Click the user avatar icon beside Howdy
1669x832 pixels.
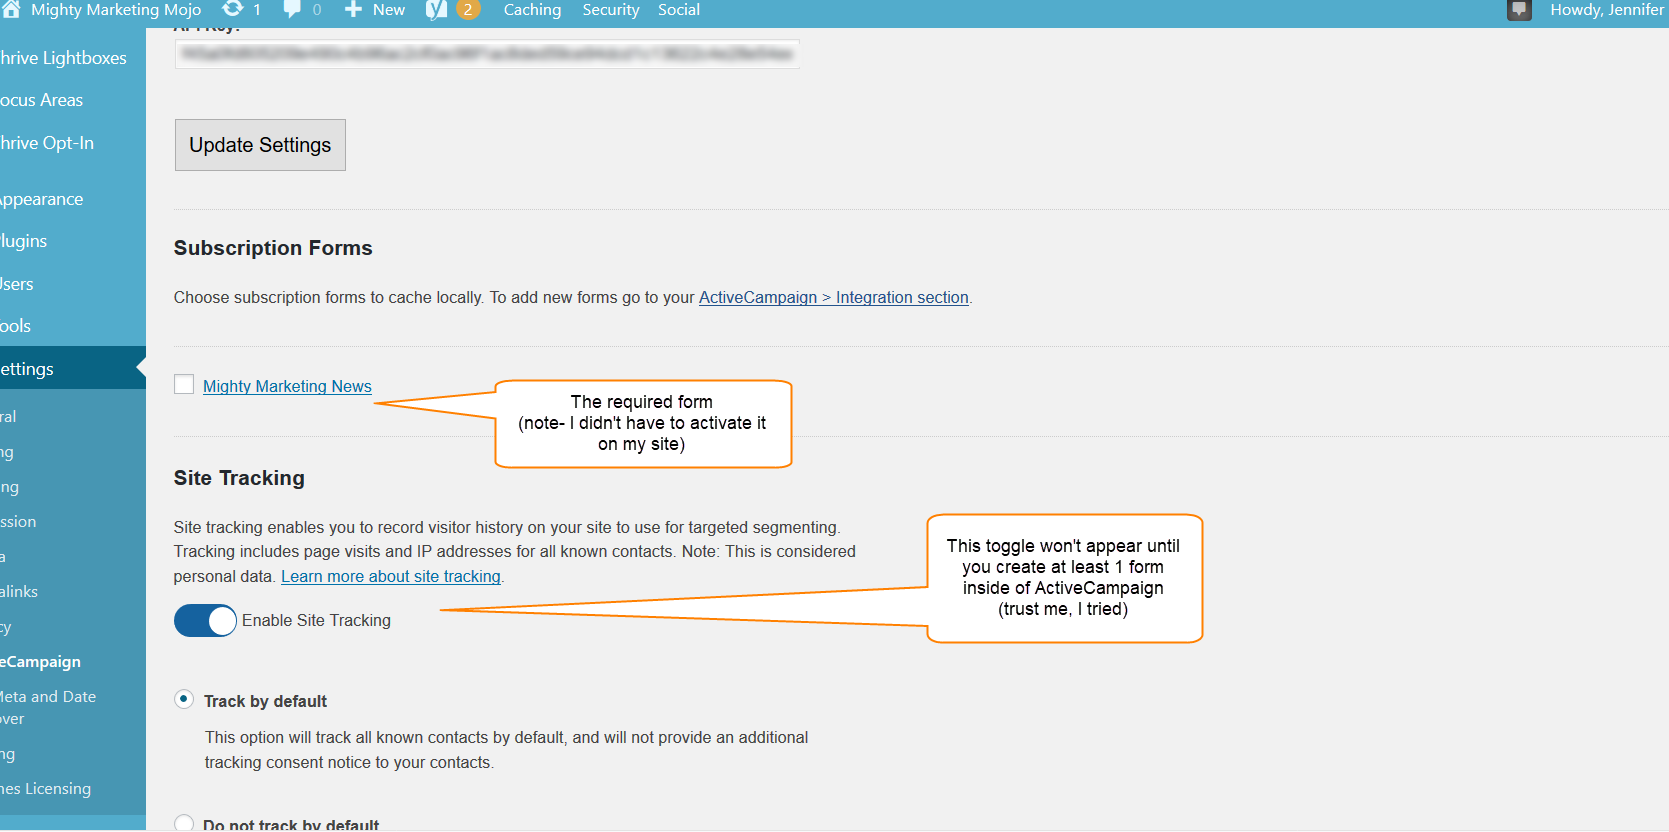coord(1519,10)
